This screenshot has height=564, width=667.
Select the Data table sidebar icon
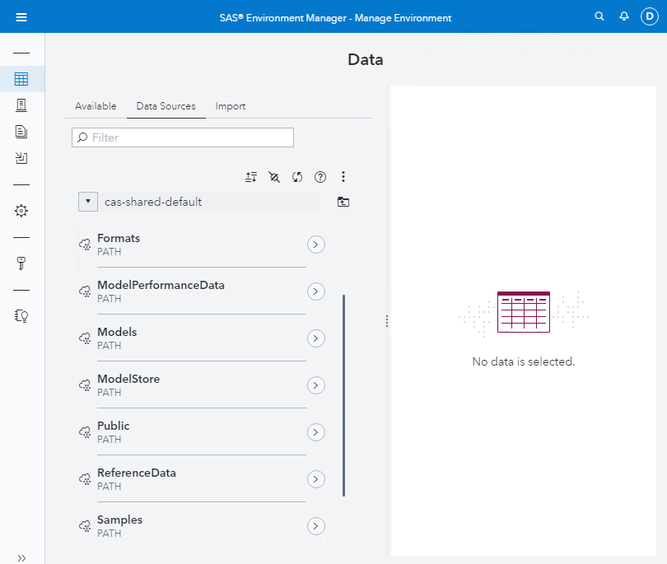coord(21,79)
